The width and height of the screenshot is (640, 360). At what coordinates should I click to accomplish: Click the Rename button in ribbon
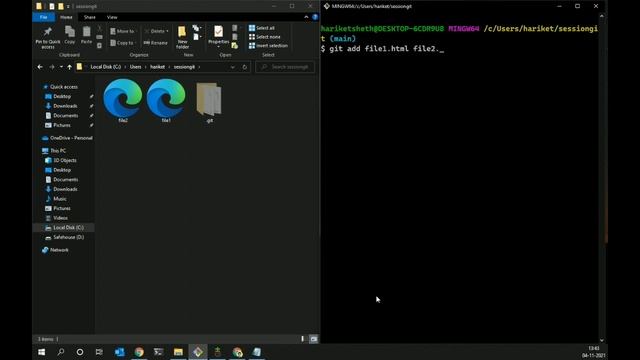(x=156, y=42)
